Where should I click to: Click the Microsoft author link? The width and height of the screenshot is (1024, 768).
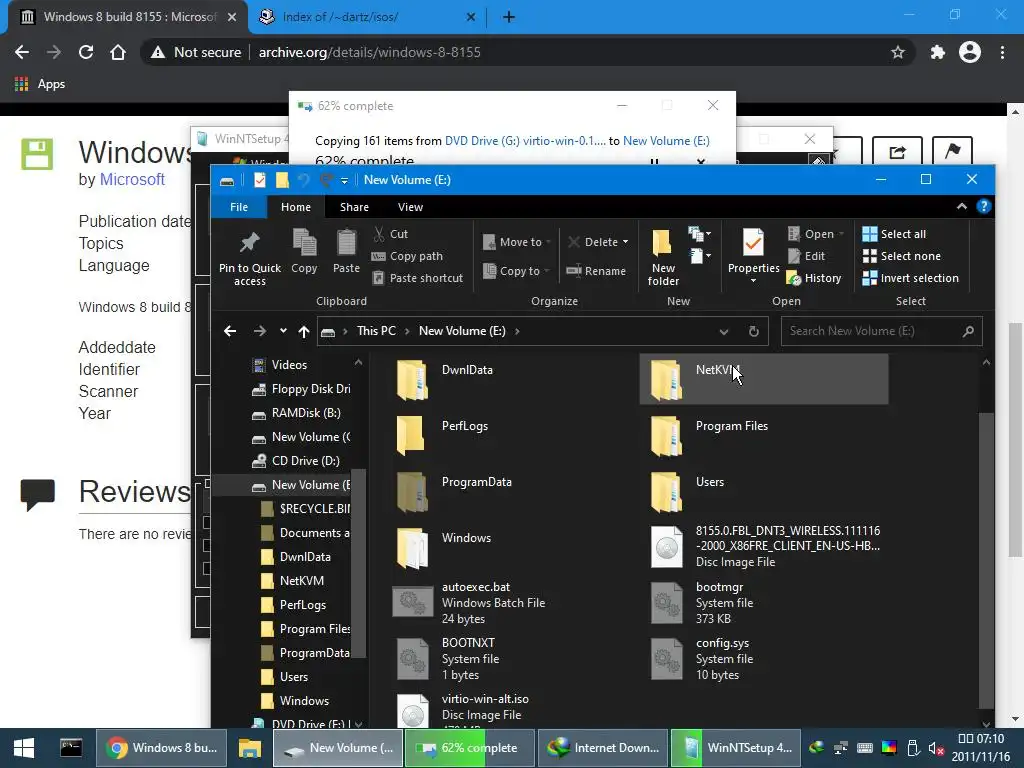point(132,180)
